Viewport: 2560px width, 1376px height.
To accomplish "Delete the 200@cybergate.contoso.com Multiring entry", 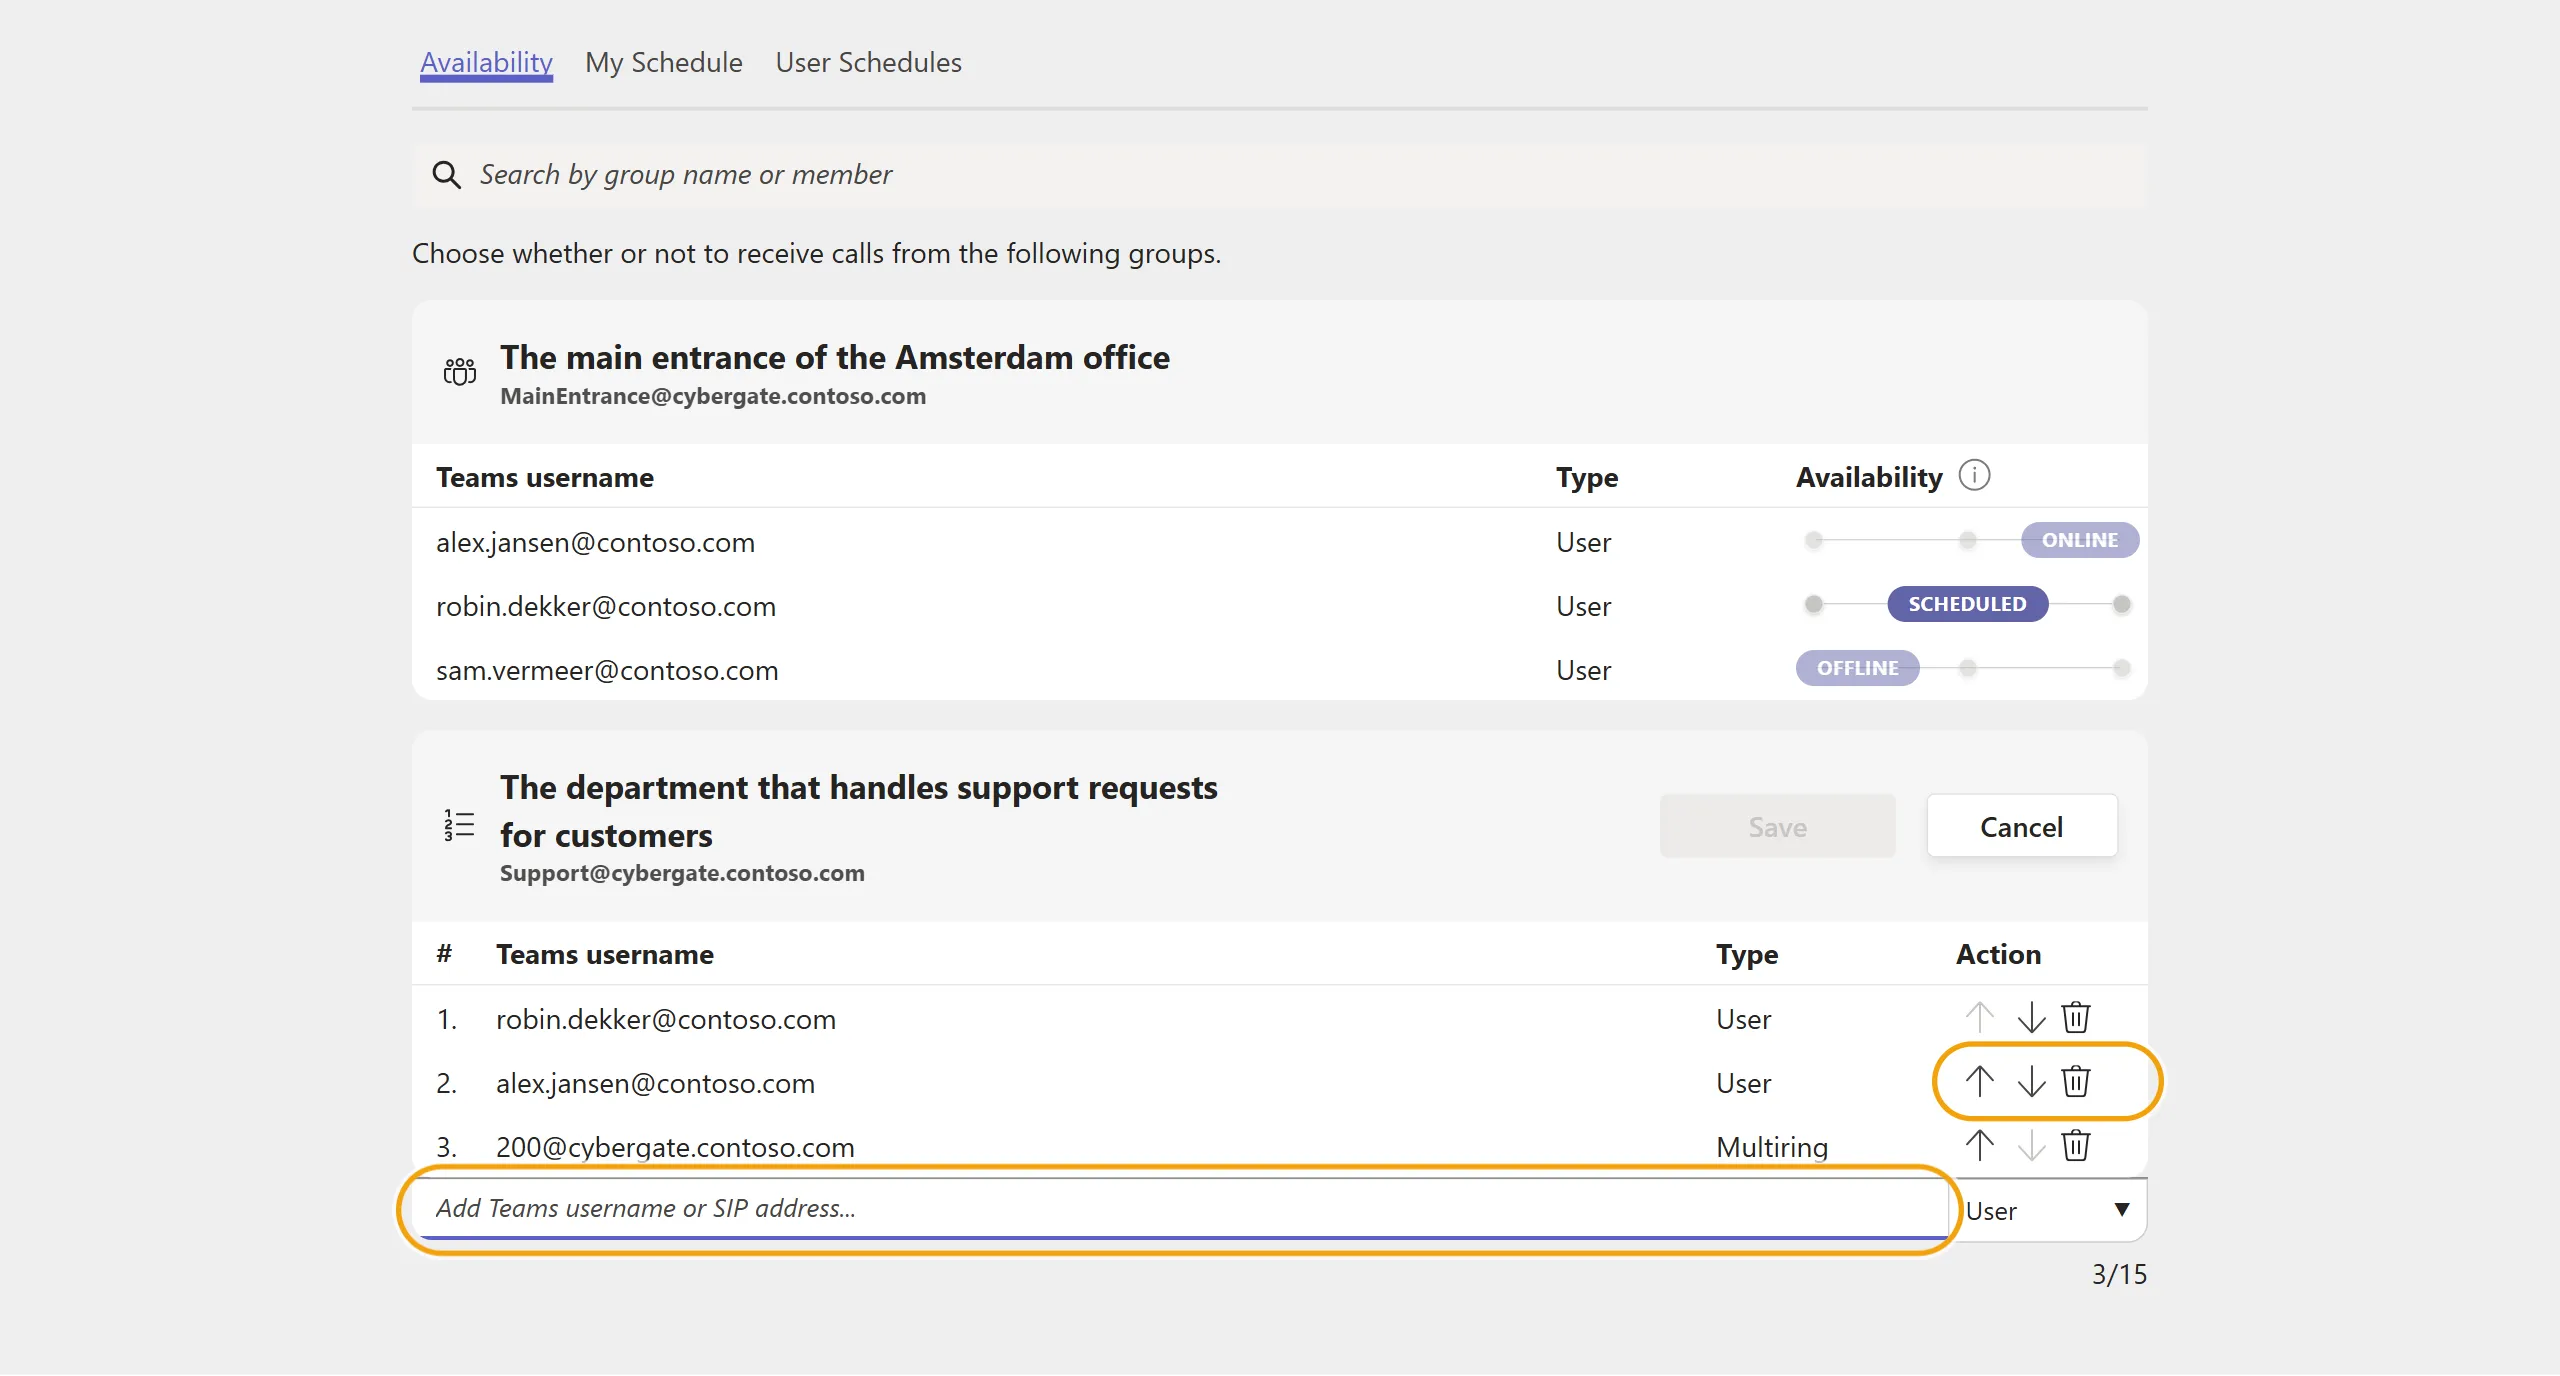I will click(2076, 1146).
